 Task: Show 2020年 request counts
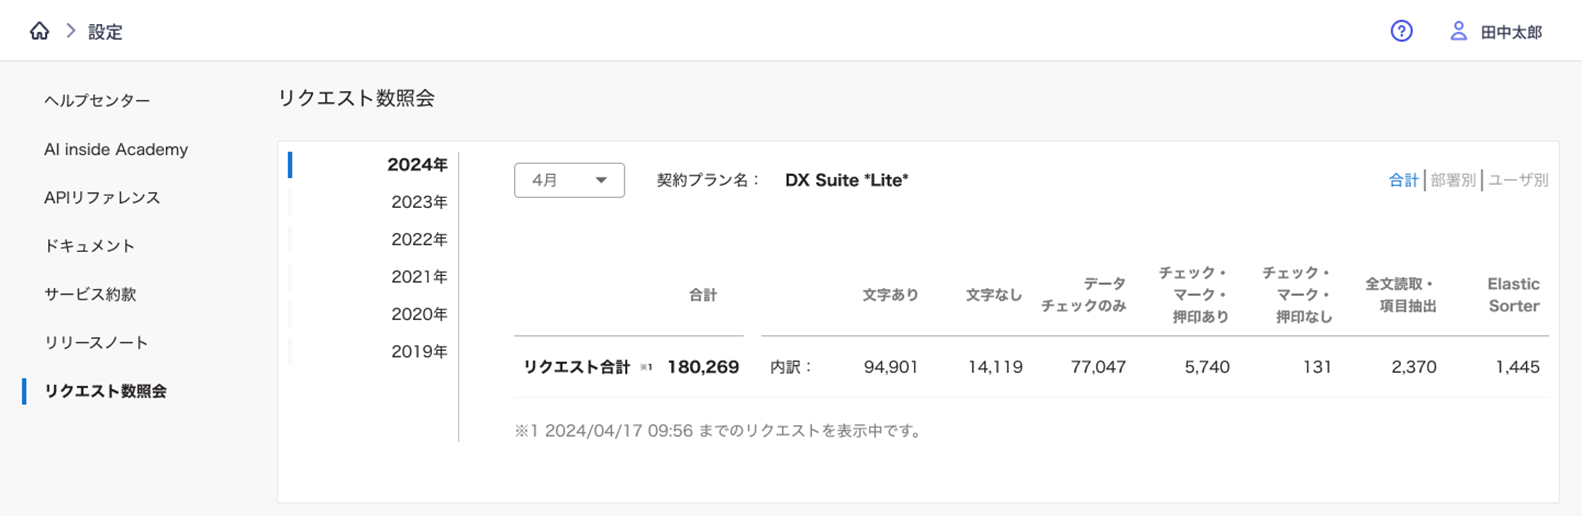point(419,314)
